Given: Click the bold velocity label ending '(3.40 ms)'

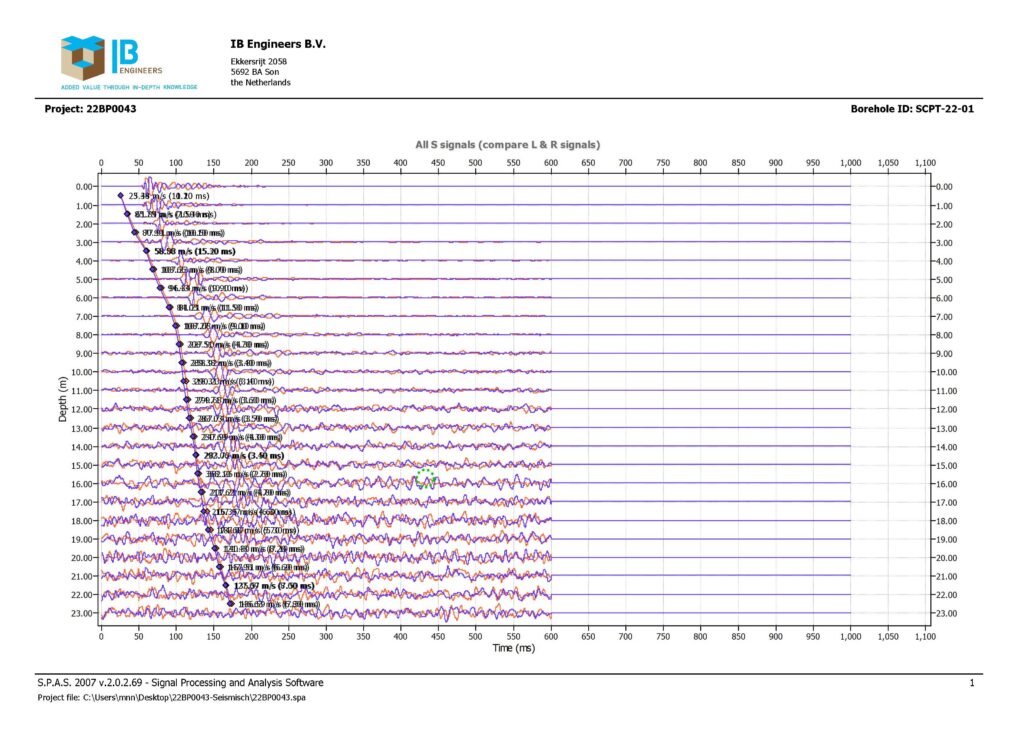Looking at the screenshot, I should (x=244, y=456).
